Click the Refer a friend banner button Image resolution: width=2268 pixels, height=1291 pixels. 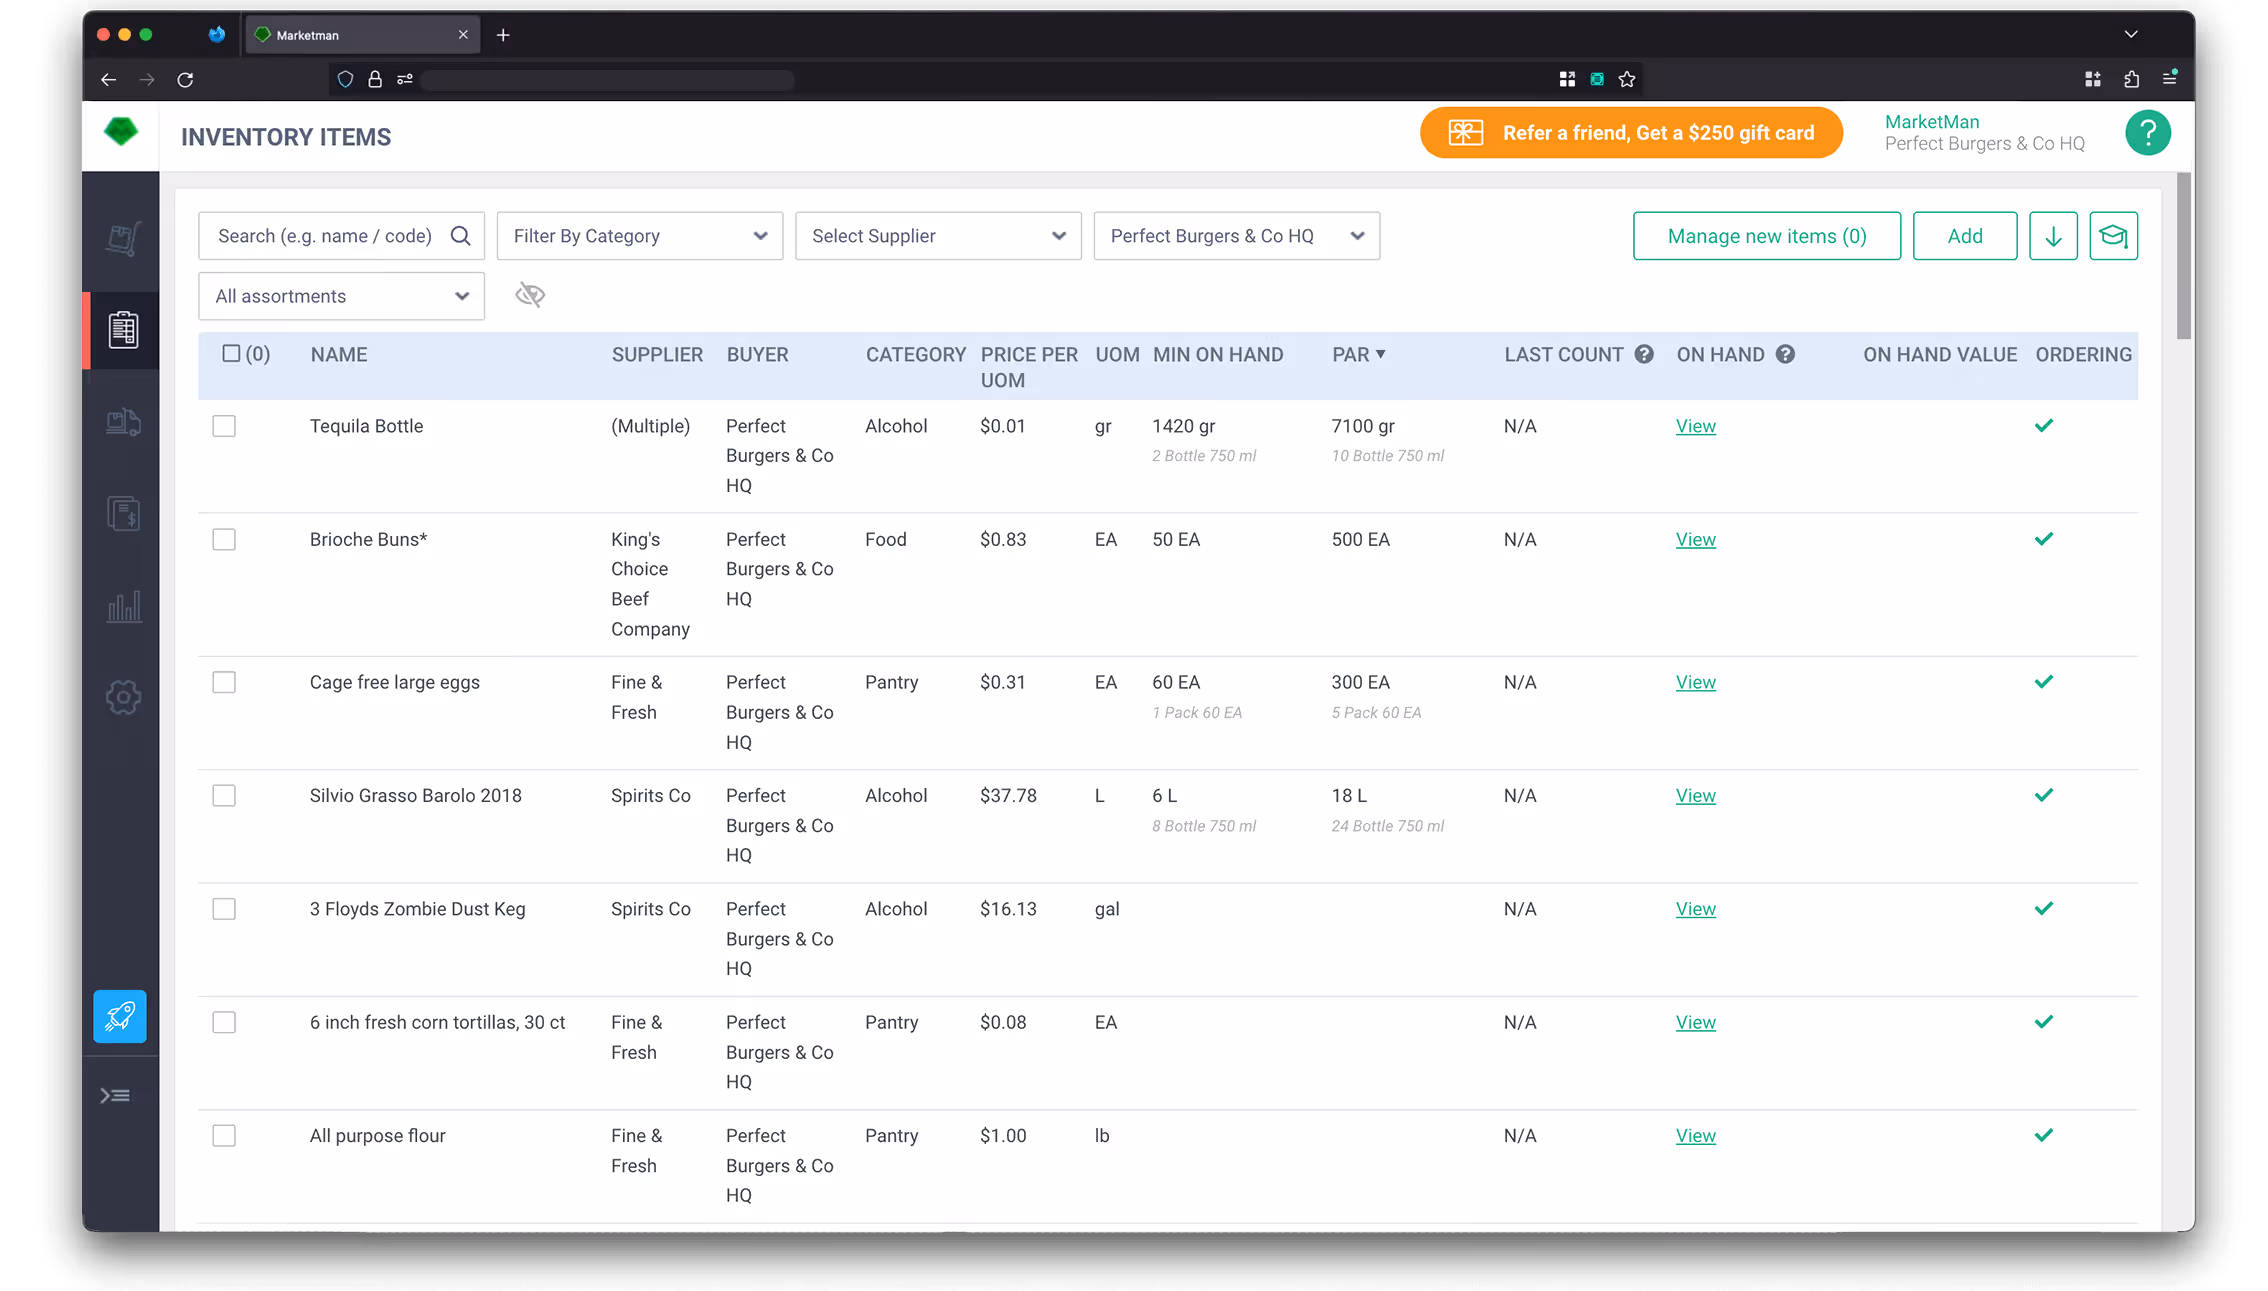[1631, 133]
